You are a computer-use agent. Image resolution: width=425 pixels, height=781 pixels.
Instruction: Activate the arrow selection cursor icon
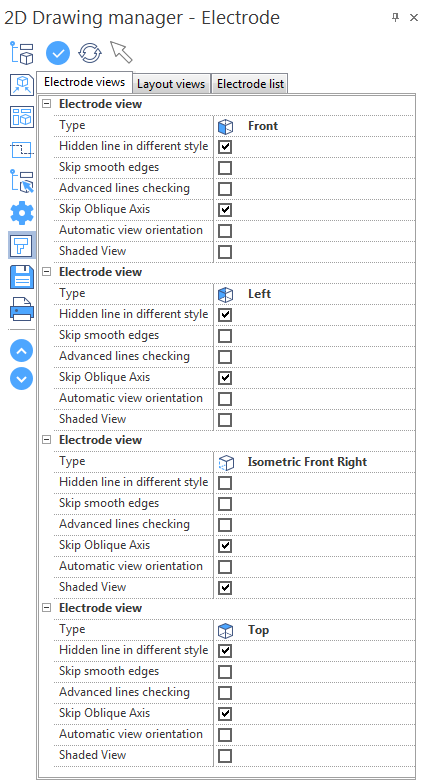click(x=121, y=52)
